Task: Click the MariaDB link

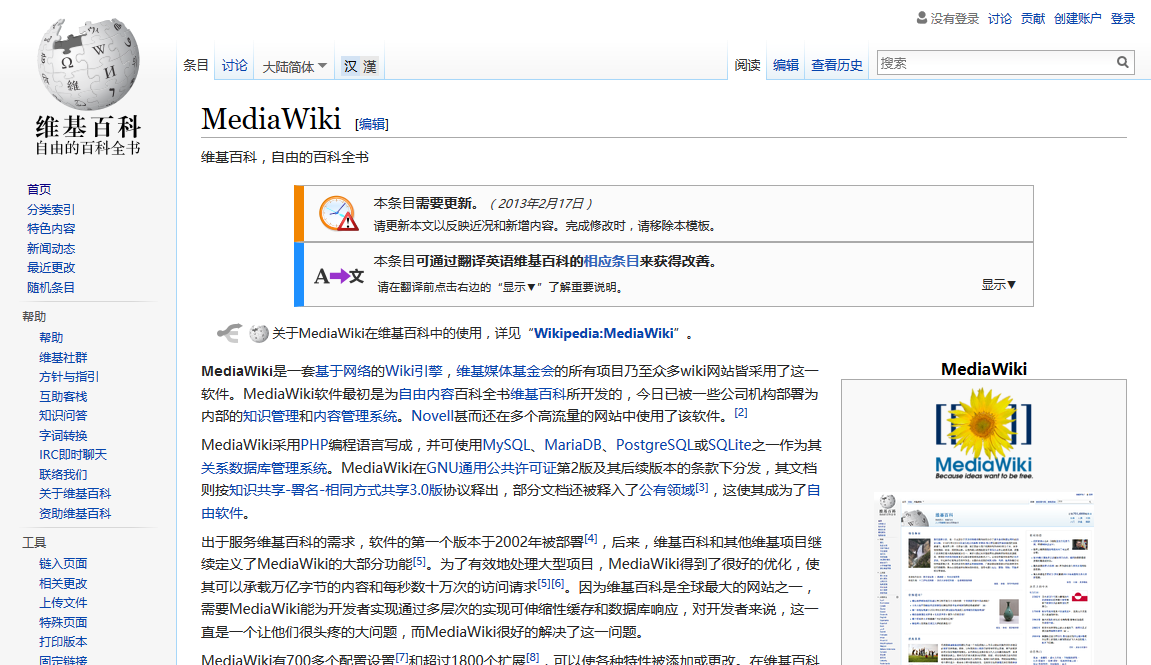Action: [573, 445]
